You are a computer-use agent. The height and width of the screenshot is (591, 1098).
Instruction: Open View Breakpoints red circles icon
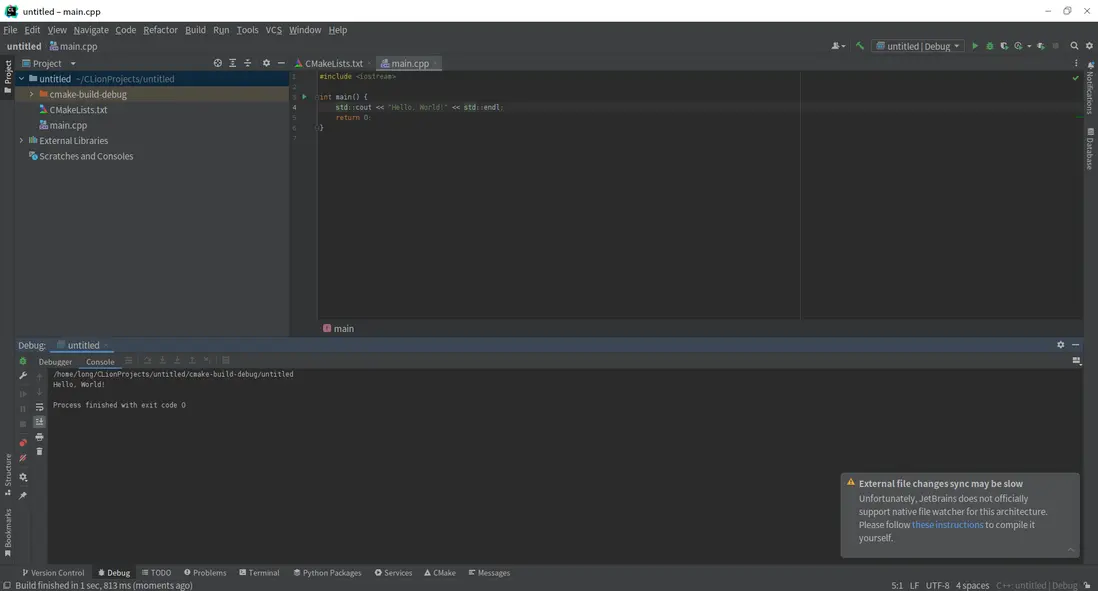pyautogui.click(x=23, y=443)
